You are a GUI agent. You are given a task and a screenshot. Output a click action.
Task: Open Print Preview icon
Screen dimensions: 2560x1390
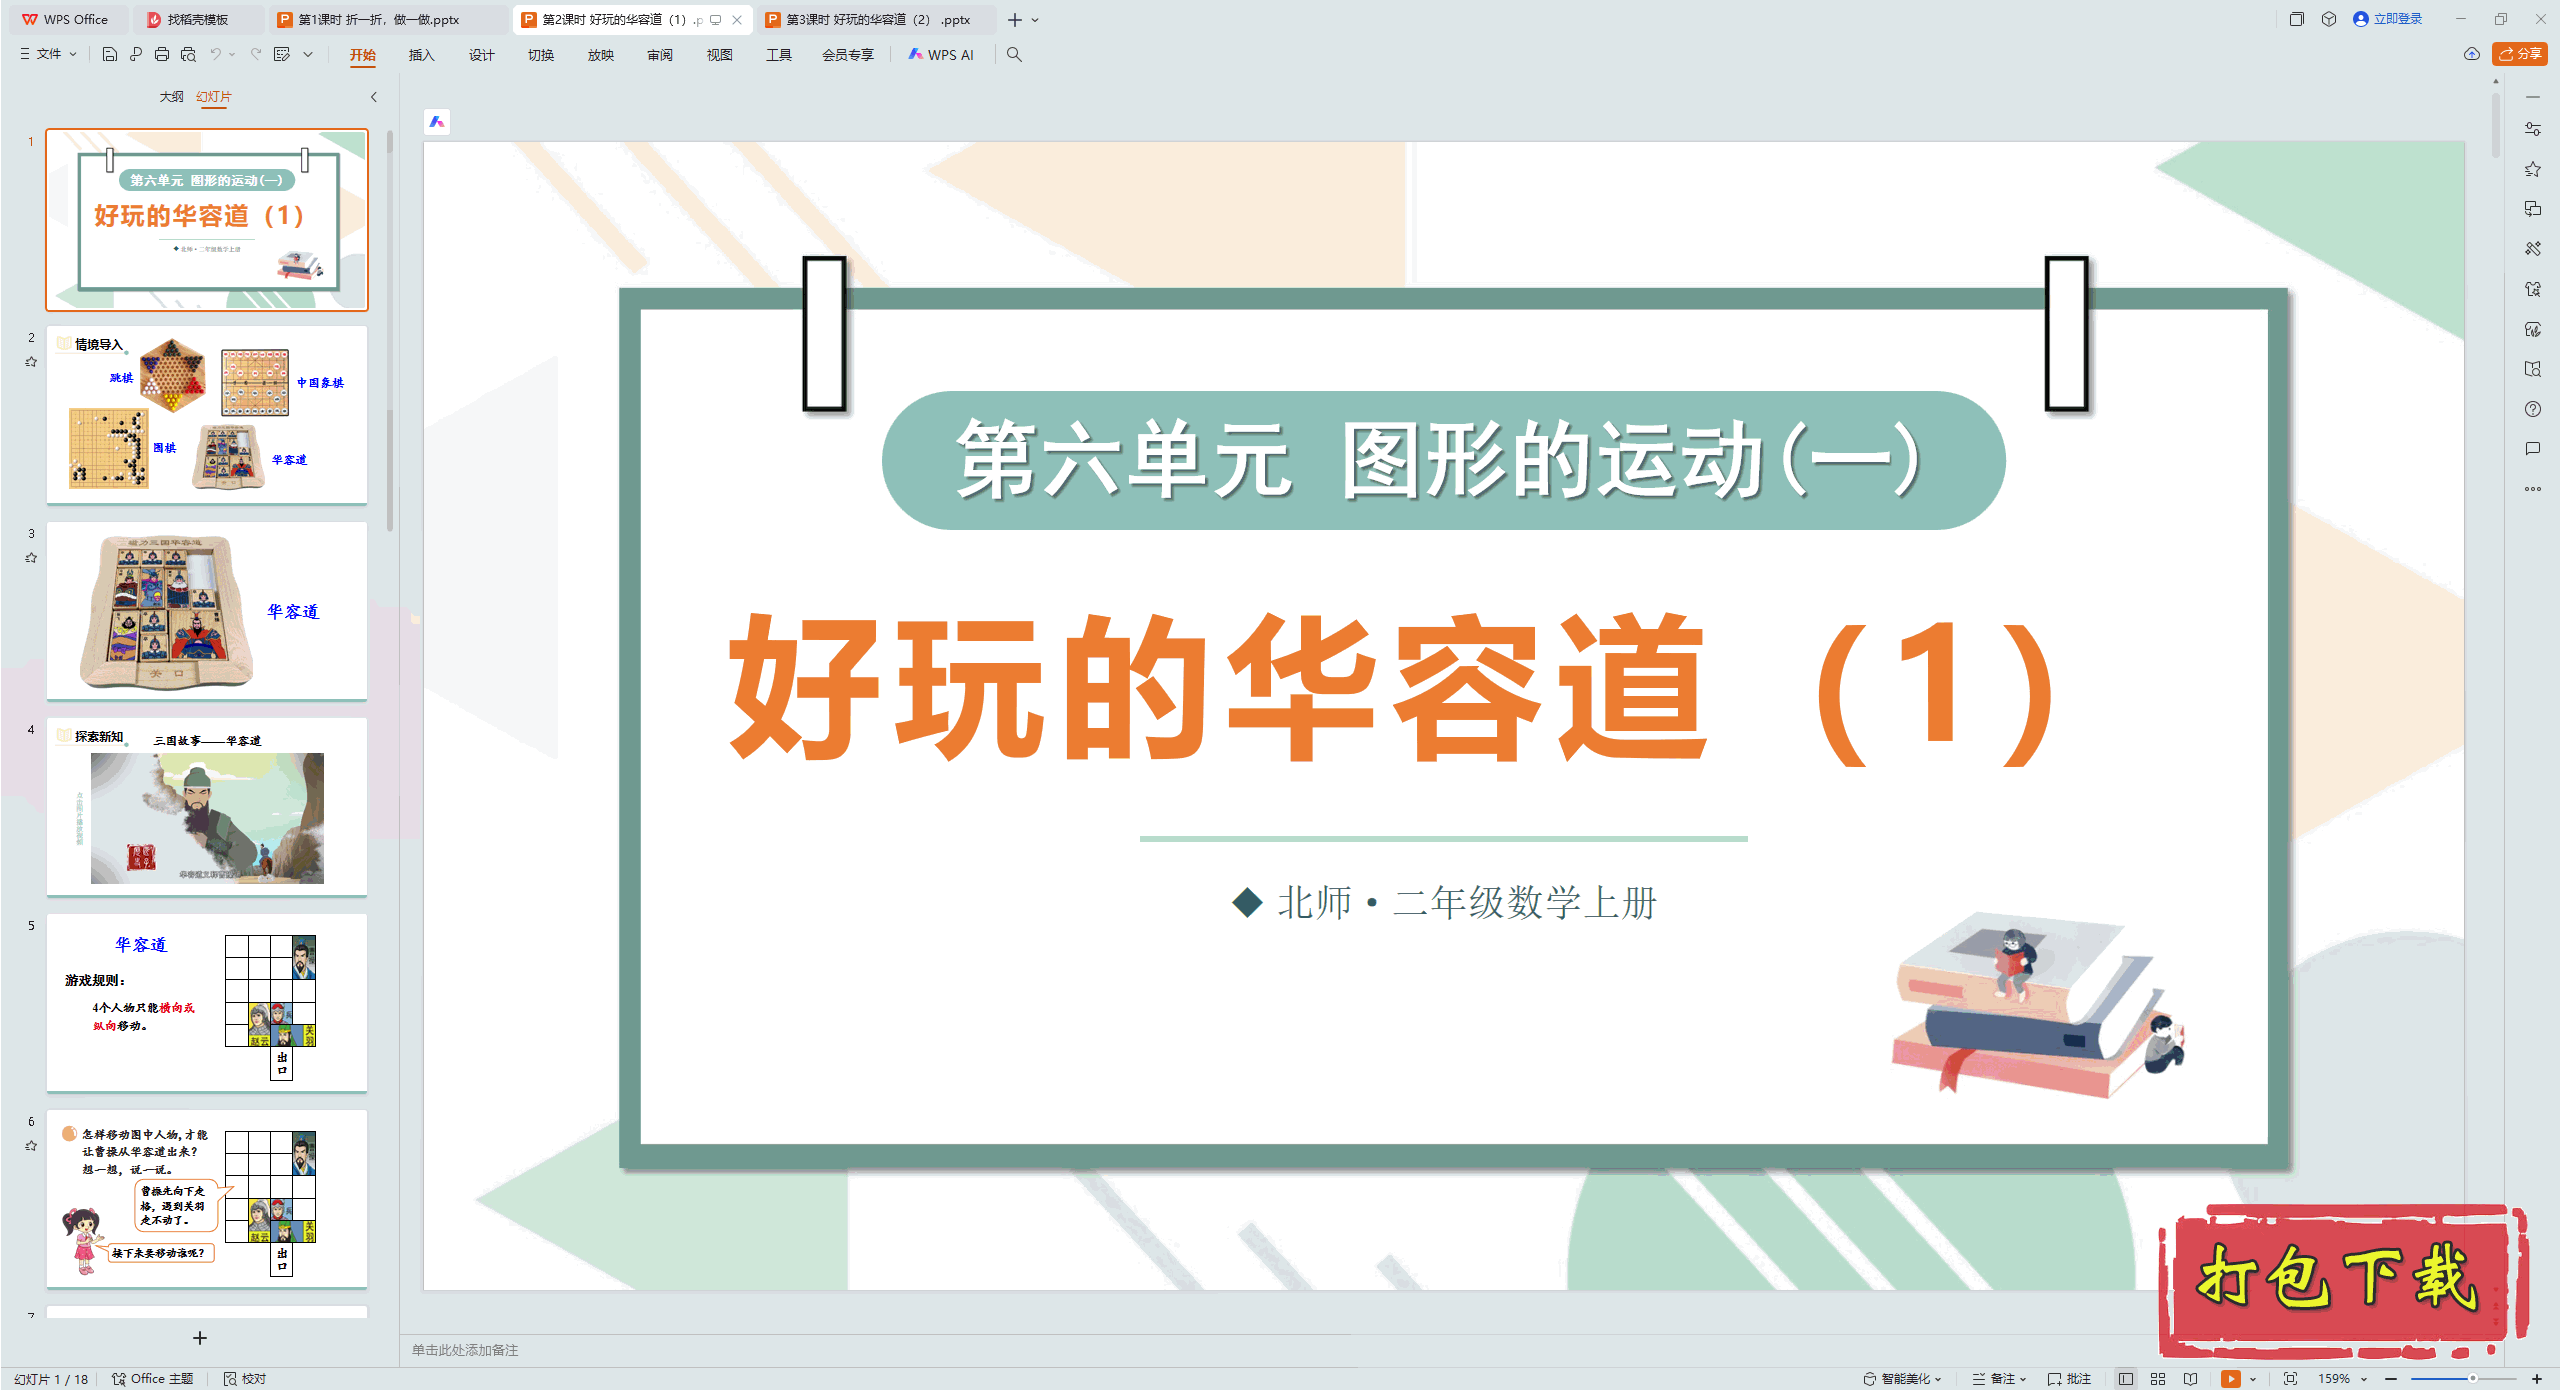(x=188, y=55)
